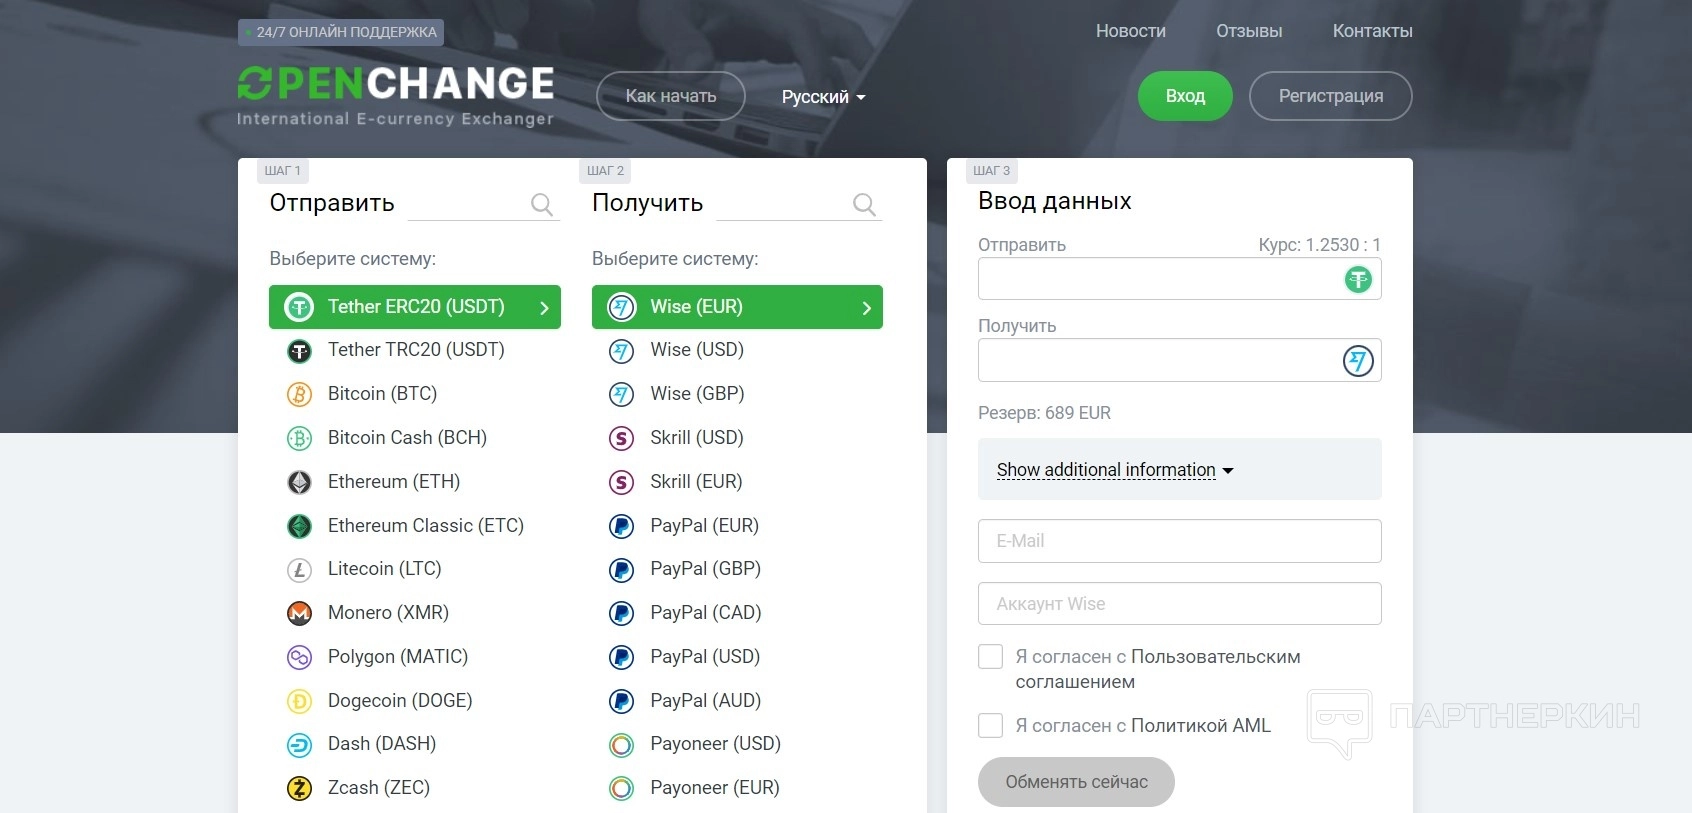Click the Skrill (EUR) icon
Image resolution: width=1692 pixels, height=813 pixels.
622,482
